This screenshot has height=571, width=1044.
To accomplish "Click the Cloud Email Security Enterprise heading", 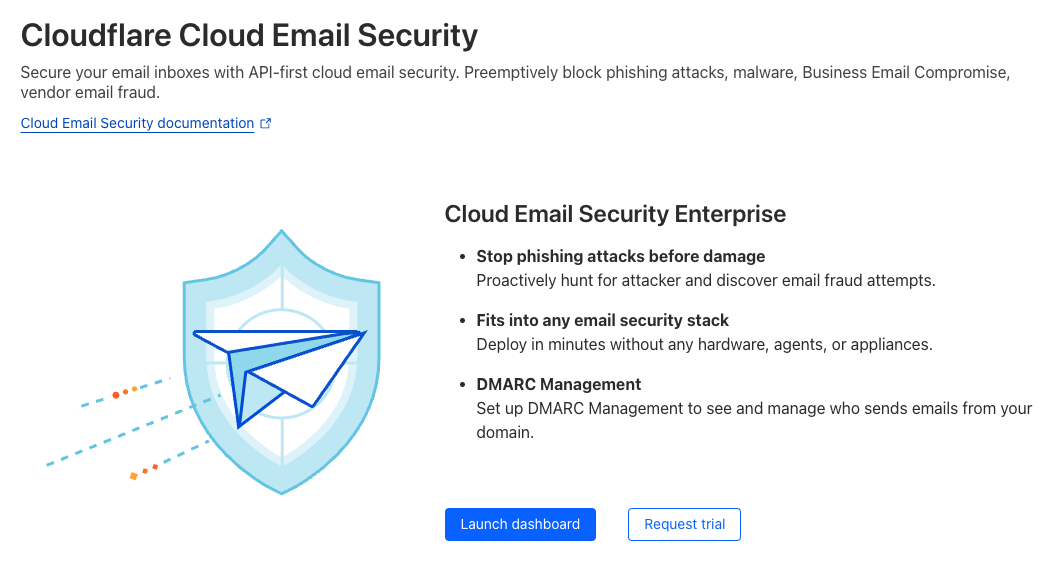I will 615,214.
